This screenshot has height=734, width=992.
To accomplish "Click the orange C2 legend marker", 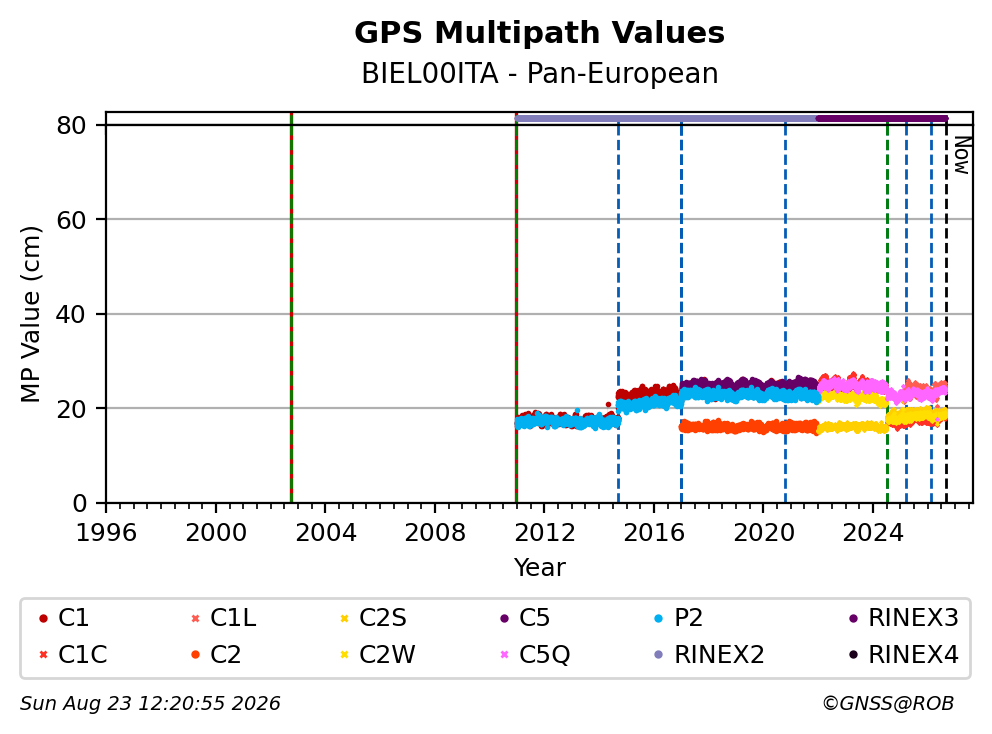I will click(195, 655).
